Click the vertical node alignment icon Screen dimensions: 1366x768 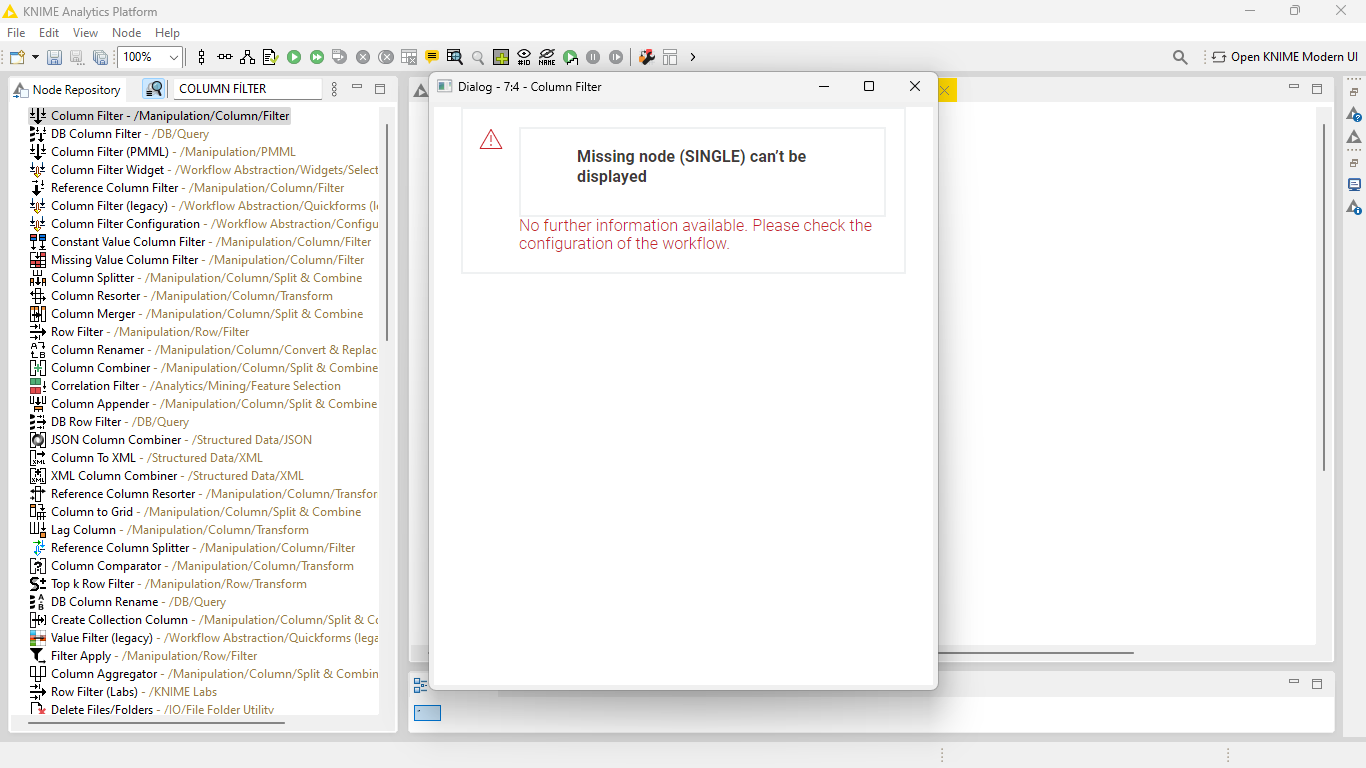[x=201, y=57]
